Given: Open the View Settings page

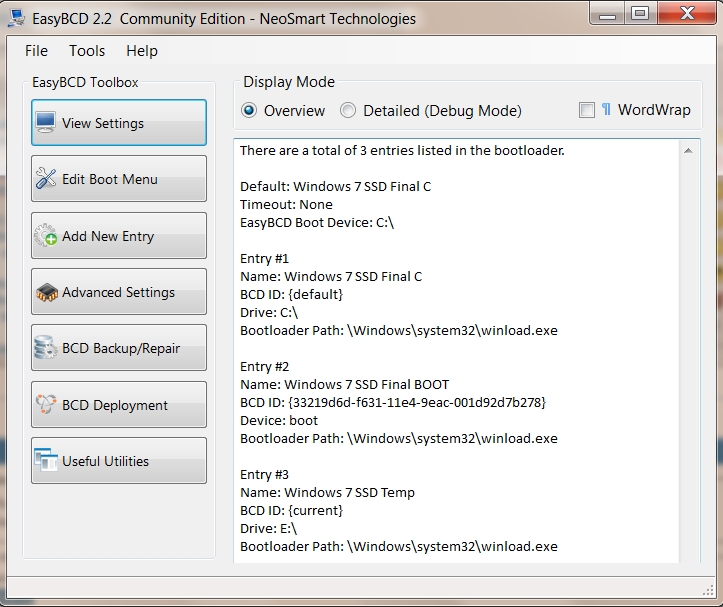Looking at the screenshot, I should pos(119,123).
